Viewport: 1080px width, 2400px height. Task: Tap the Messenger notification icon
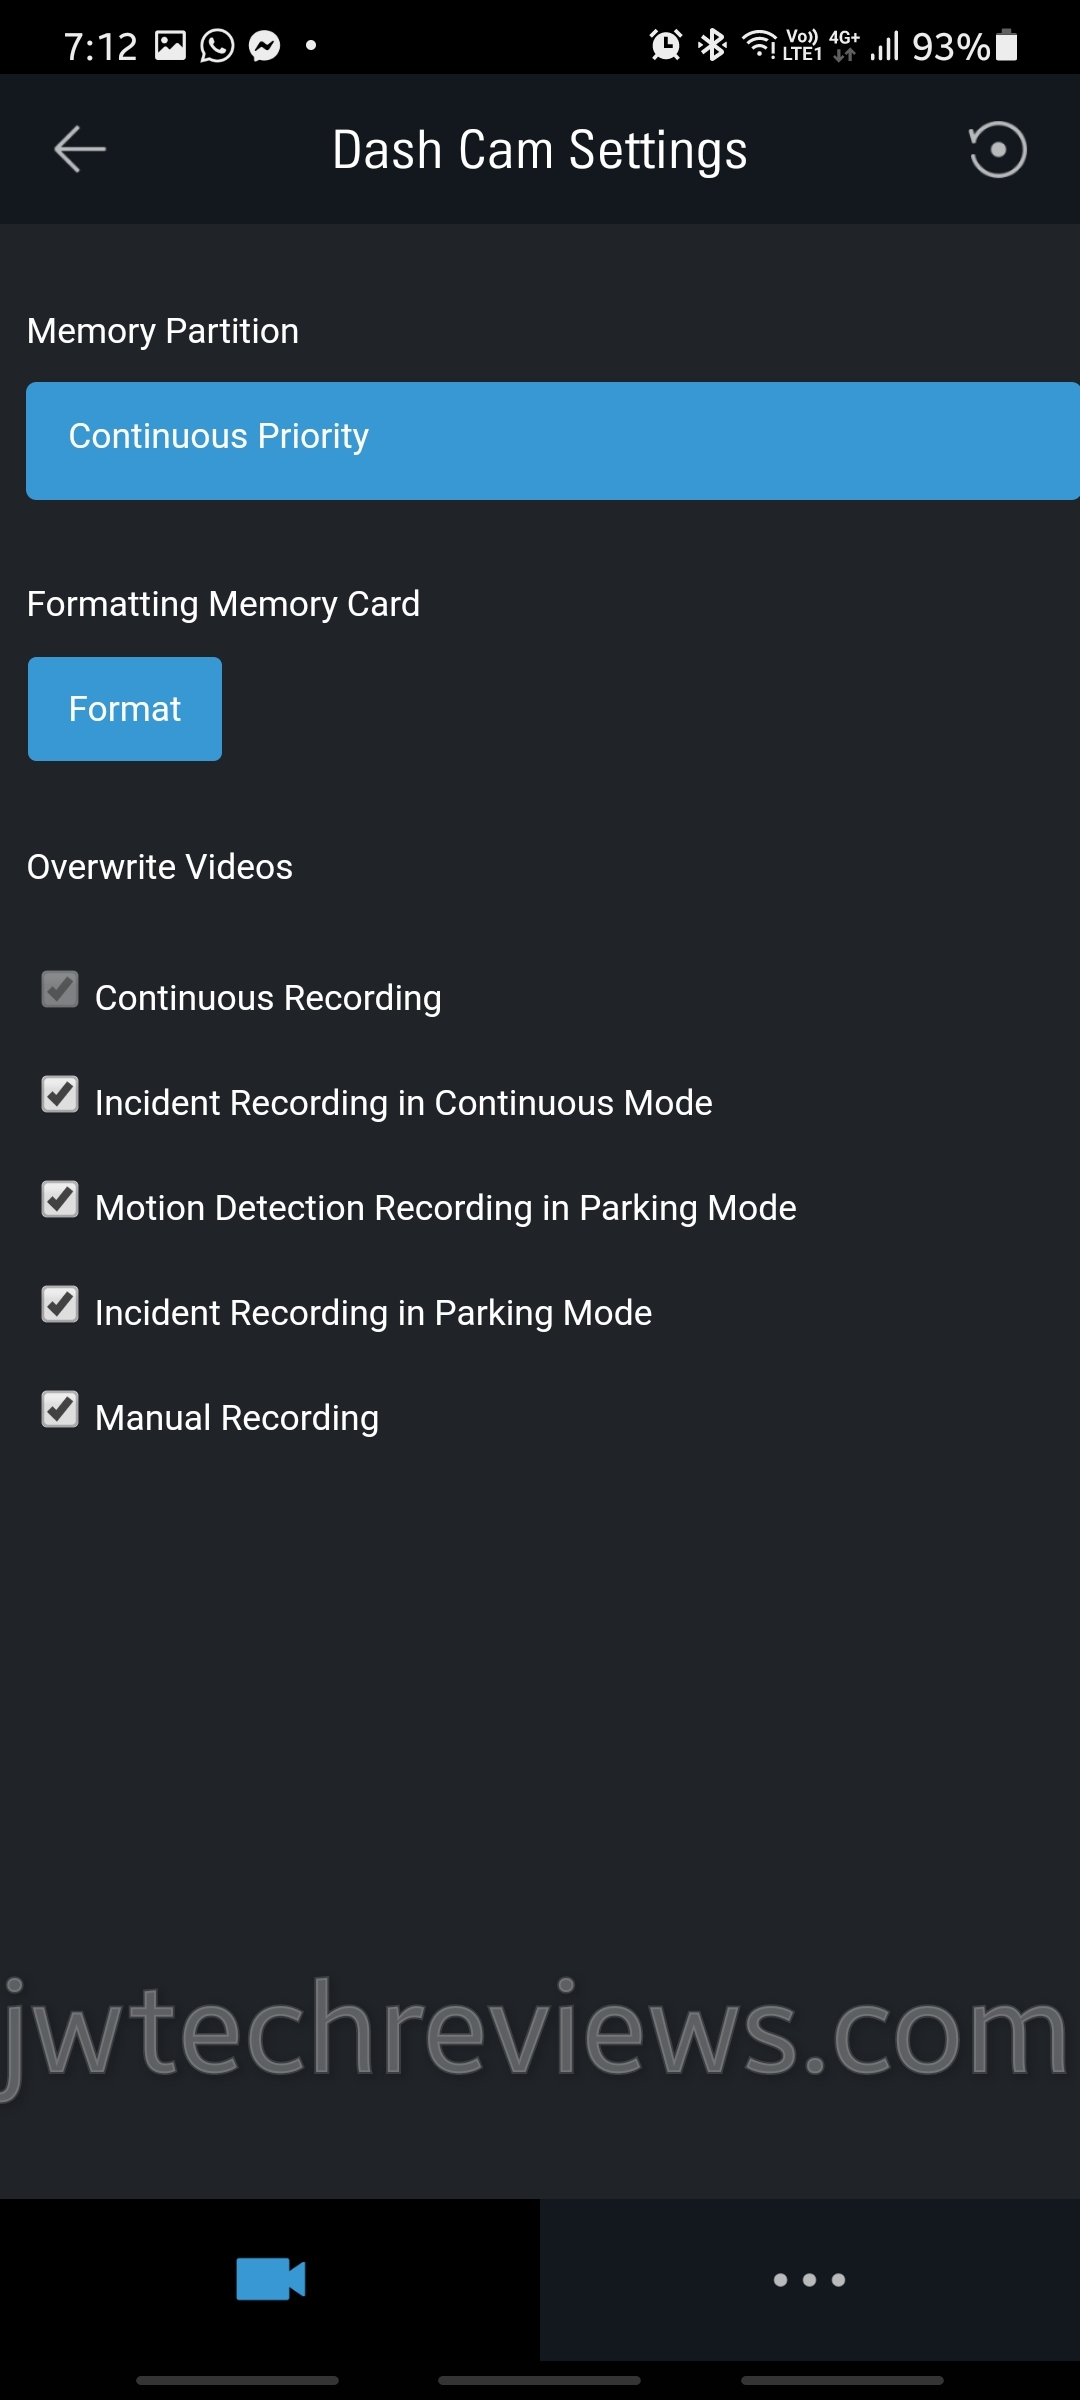click(265, 45)
